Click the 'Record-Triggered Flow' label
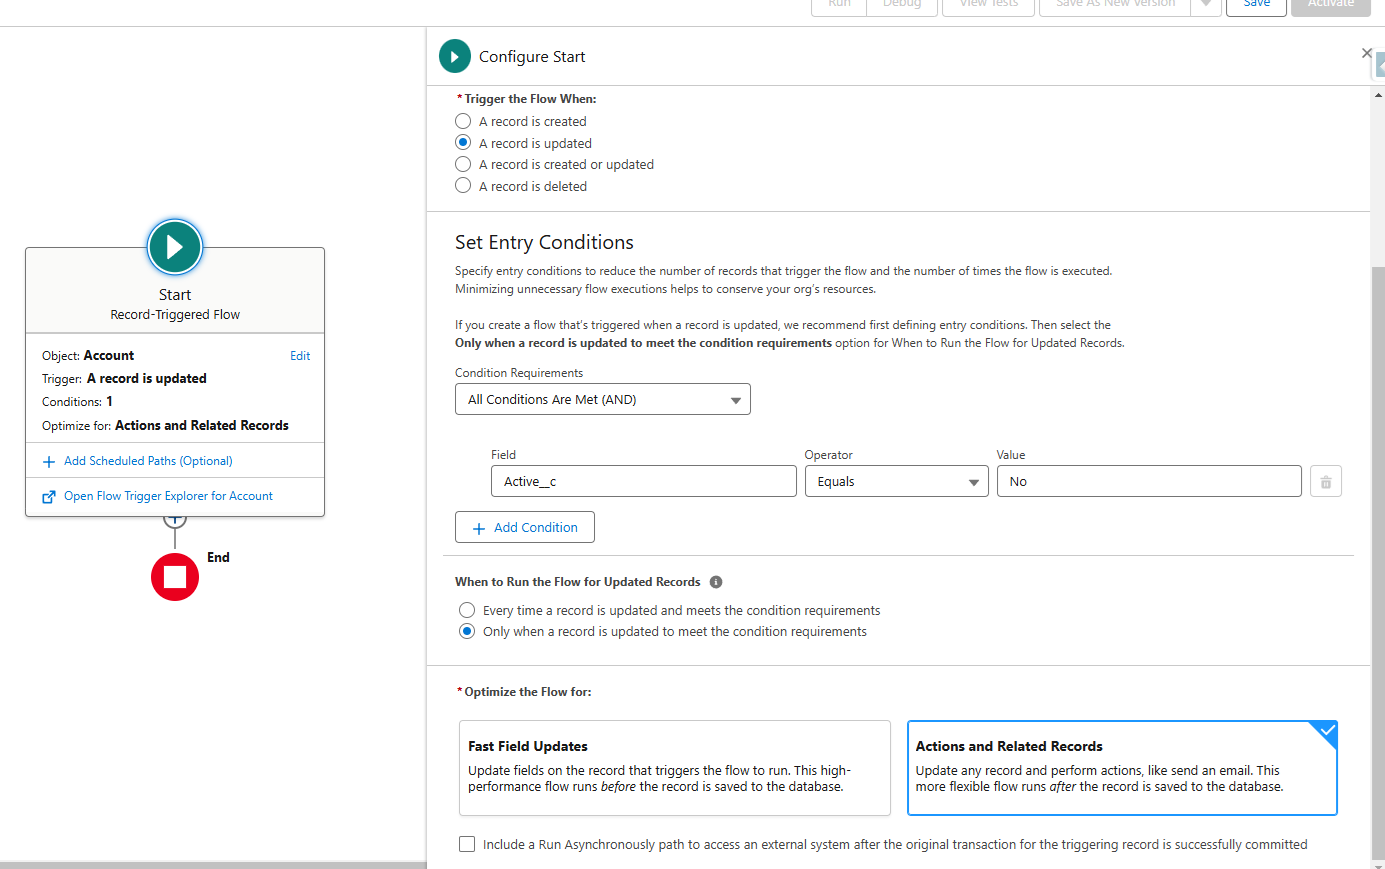Image resolution: width=1385 pixels, height=869 pixels. 175,315
